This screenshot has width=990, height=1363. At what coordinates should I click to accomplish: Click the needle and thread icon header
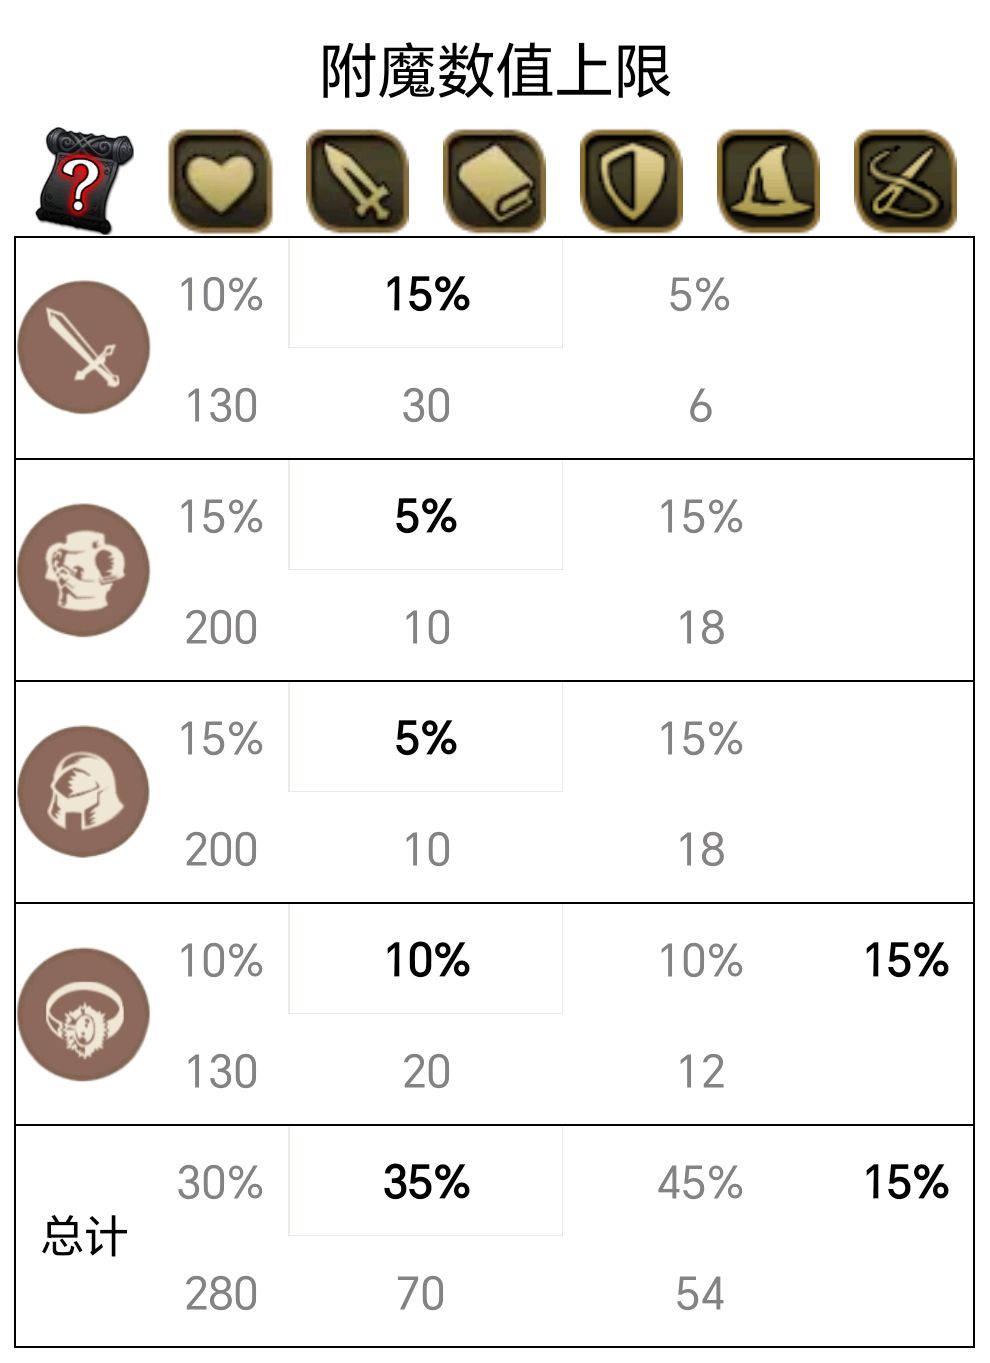click(905, 181)
